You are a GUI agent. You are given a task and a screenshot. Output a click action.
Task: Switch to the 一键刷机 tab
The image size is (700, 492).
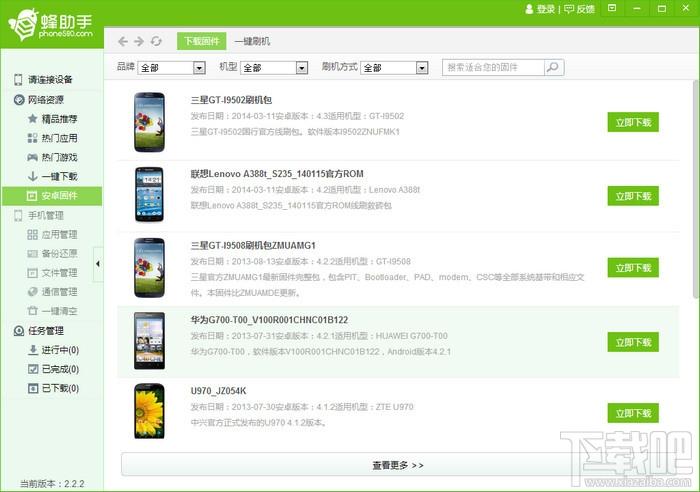point(252,42)
